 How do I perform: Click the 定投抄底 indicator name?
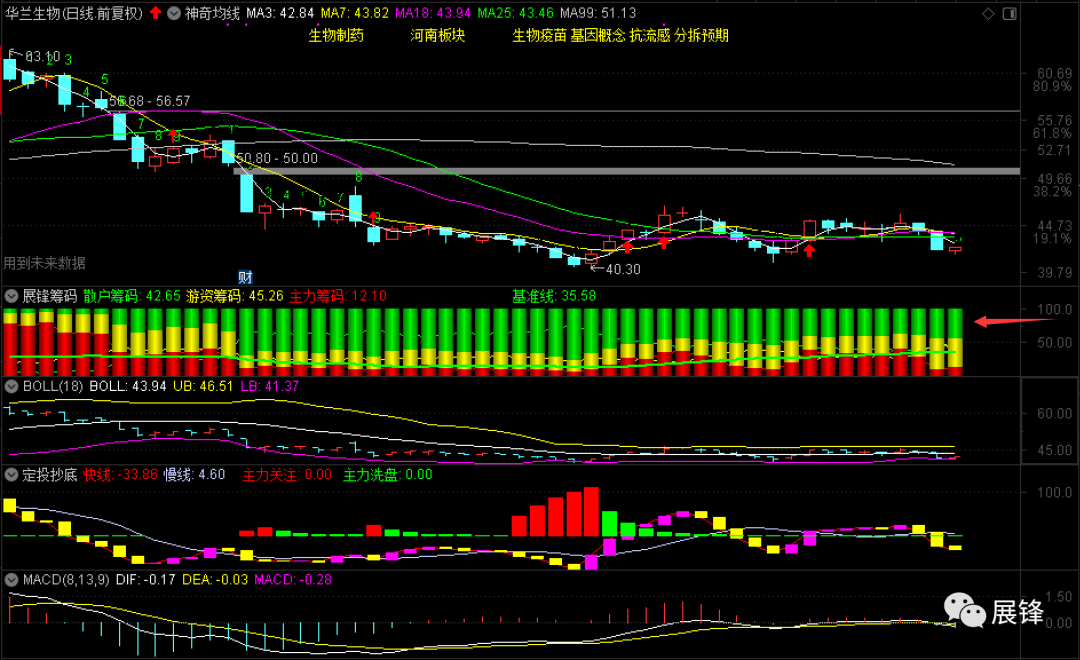coord(50,475)
